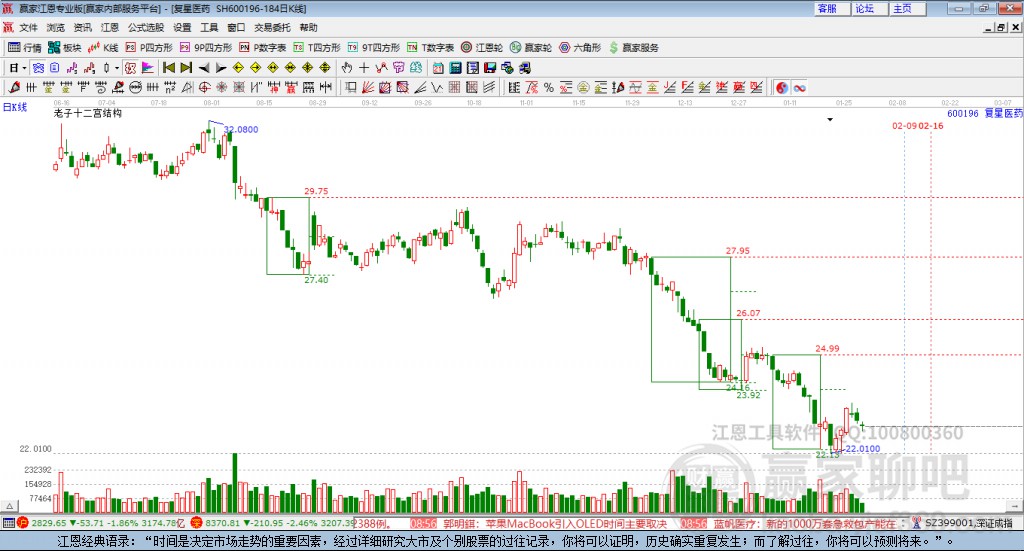Select the circled 金 golden ratio tool
The width and height of the screenshot is (1024, 551).
coord(583,87)
